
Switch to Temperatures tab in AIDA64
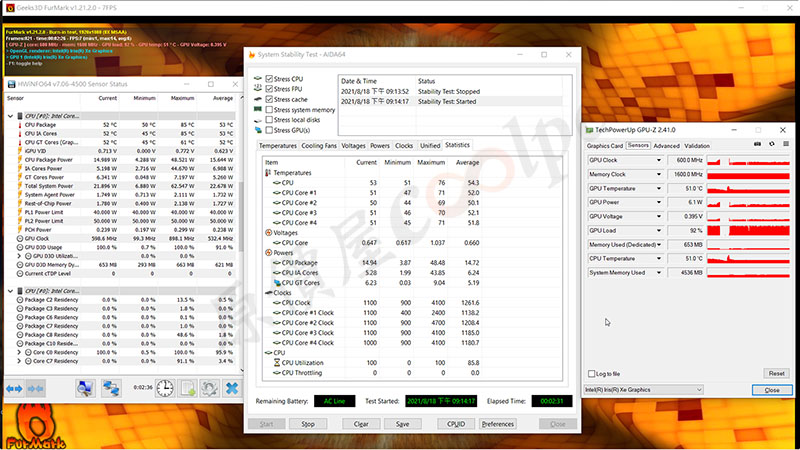click(278, 146)
